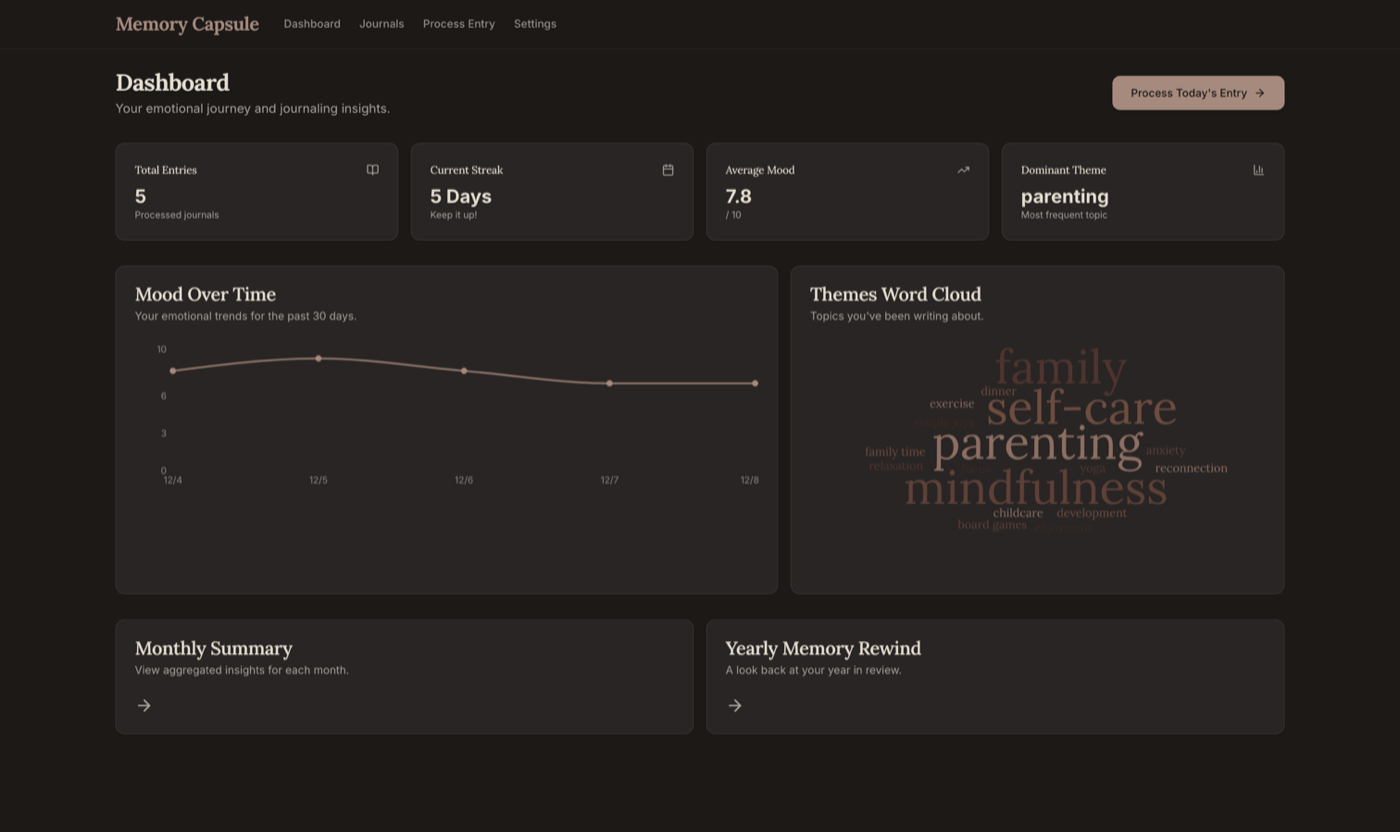
Task: Click the arrow icon under Monthly Summary
Action: coord(144,706)
